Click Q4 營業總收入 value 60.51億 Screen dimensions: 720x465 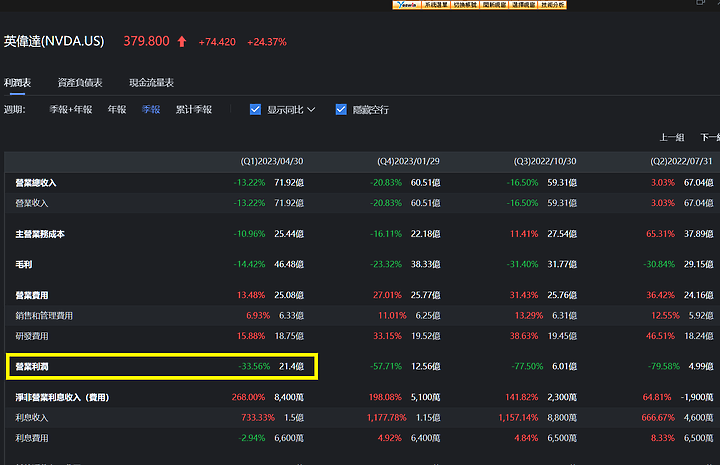pyautogui.click(x=425, y=183)
